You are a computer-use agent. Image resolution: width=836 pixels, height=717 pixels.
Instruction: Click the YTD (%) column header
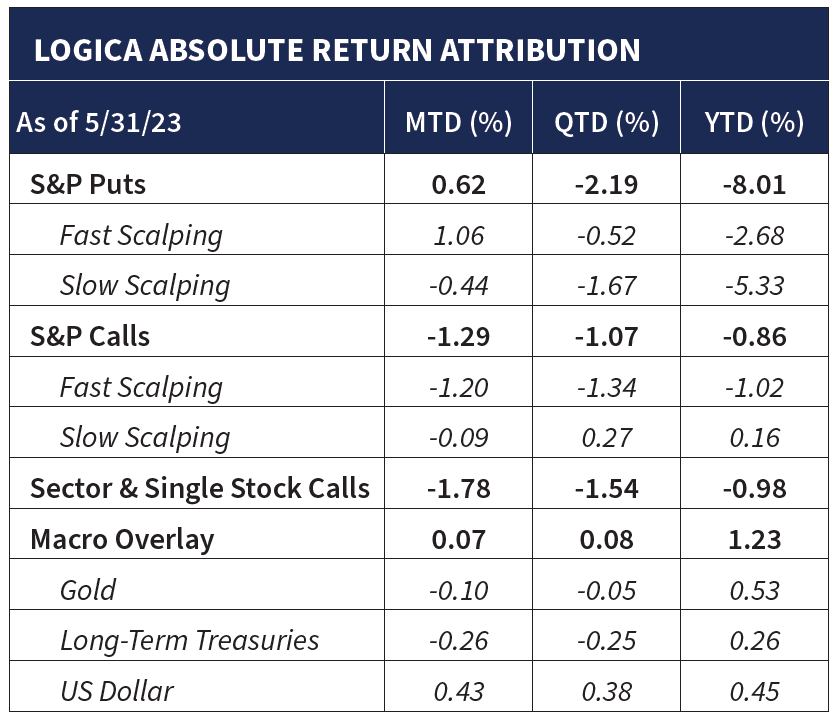pos(755,123)
